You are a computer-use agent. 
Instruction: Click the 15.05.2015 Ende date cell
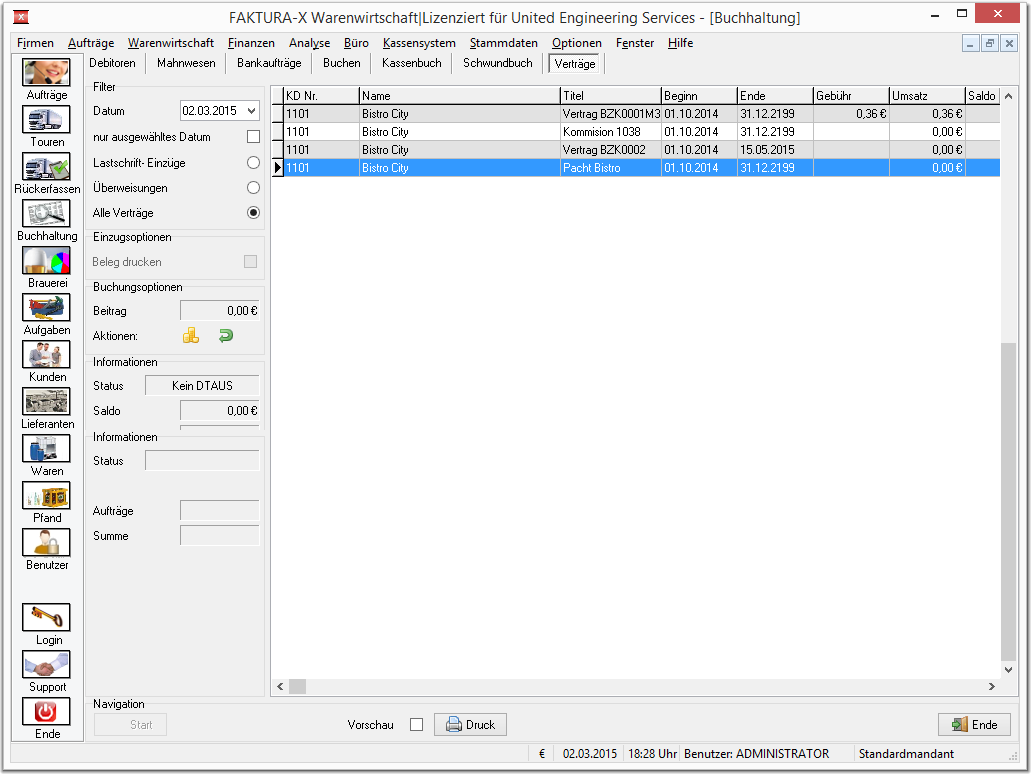point(775,150)
